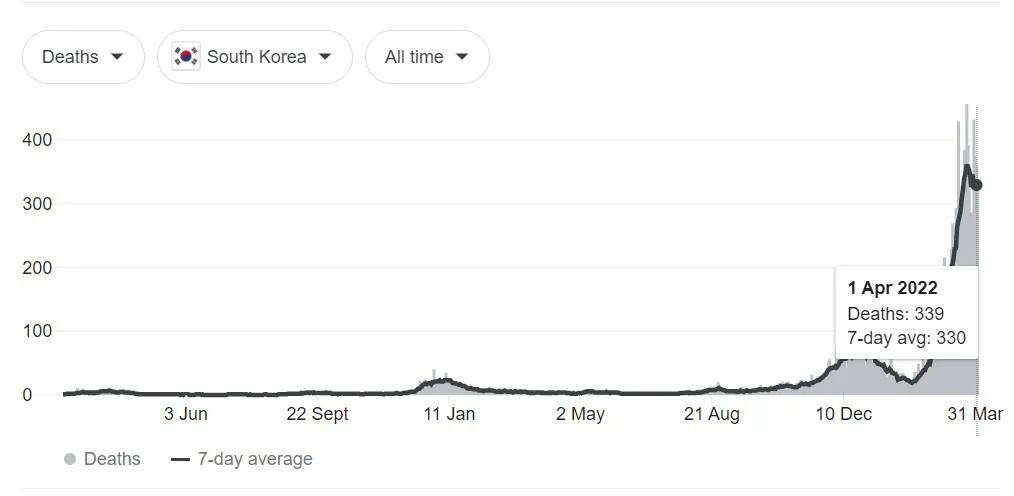Click the 3 Jun x-axis label
The width and height of the screenshot is (1014, 496).
point(186,414)
